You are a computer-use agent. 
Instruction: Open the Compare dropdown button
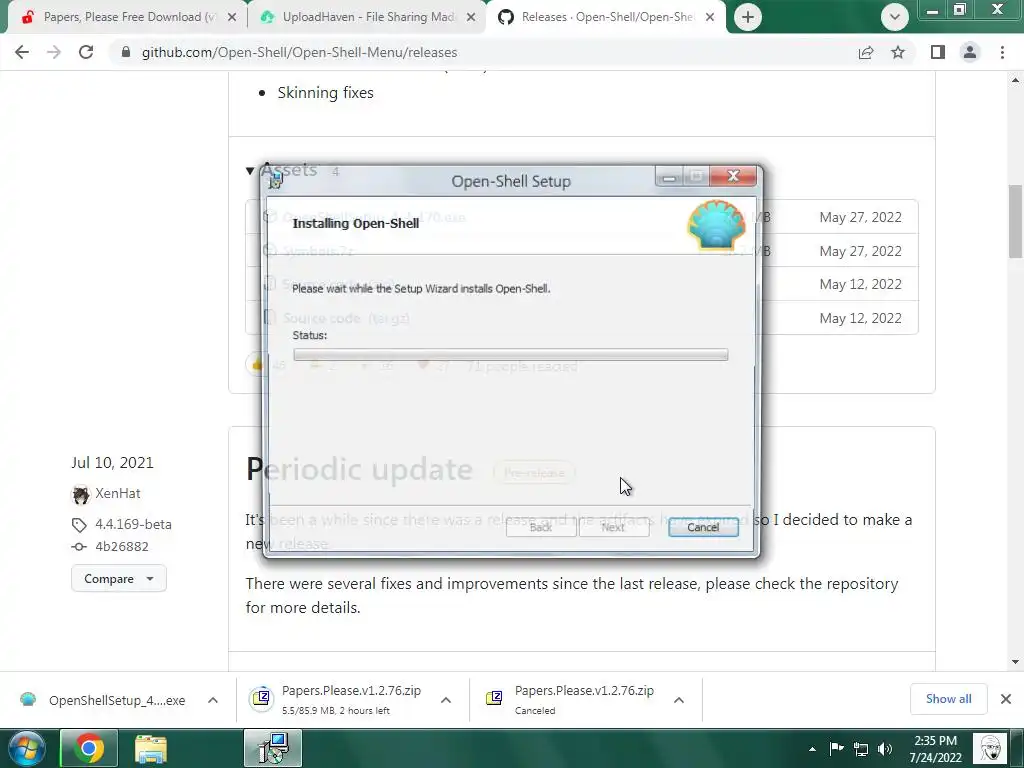(x=119, y=579)
